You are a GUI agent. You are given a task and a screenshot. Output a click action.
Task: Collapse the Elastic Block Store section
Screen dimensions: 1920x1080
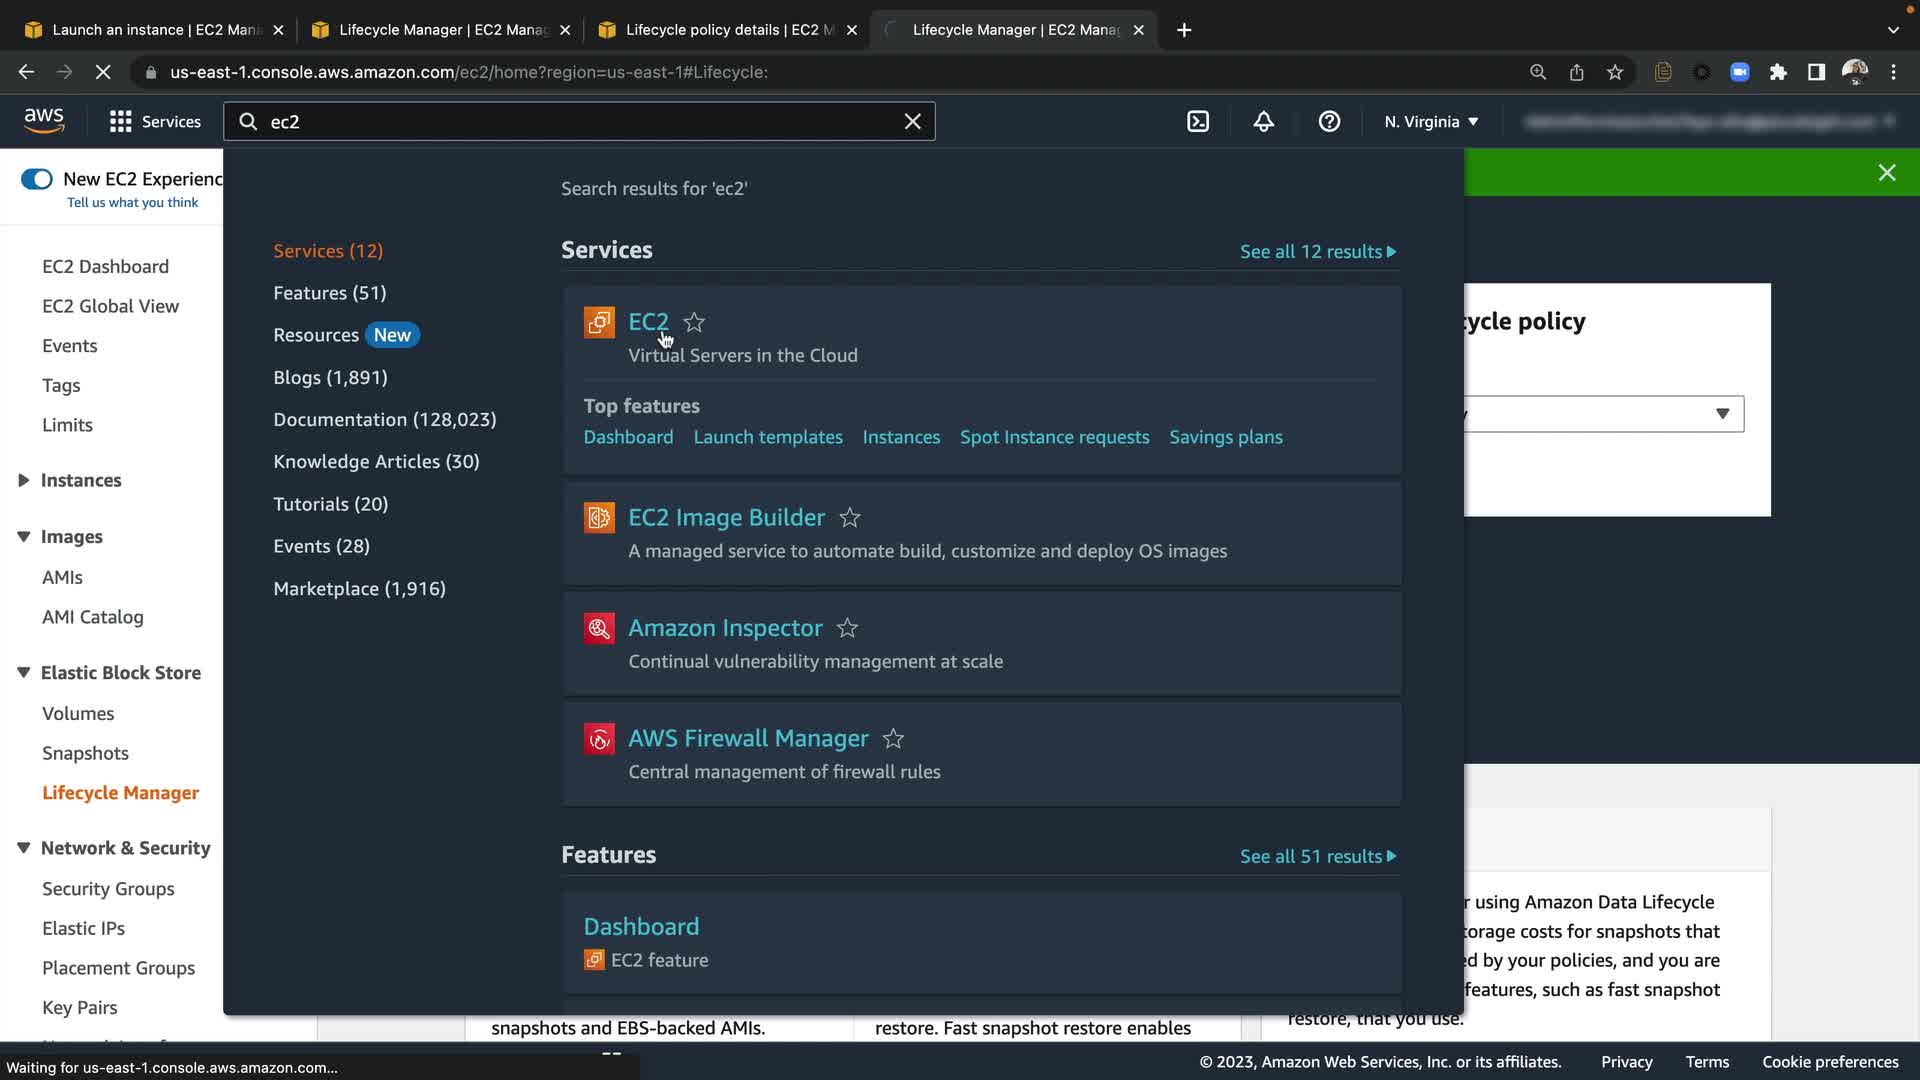pos(24,673)
